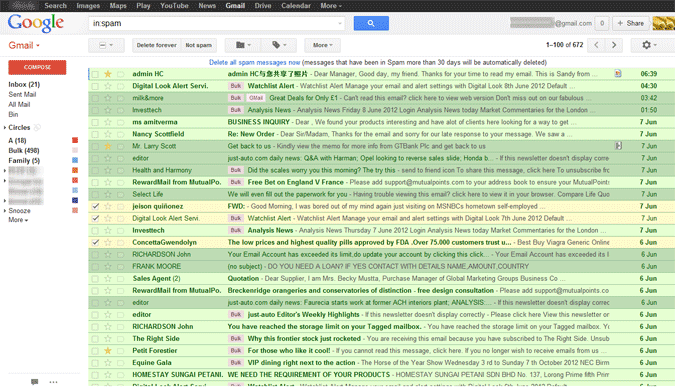Open Inbox (21) in sidebar
Image resolution: width=675 pixels, height=390 pixels.
pos(24,84)
